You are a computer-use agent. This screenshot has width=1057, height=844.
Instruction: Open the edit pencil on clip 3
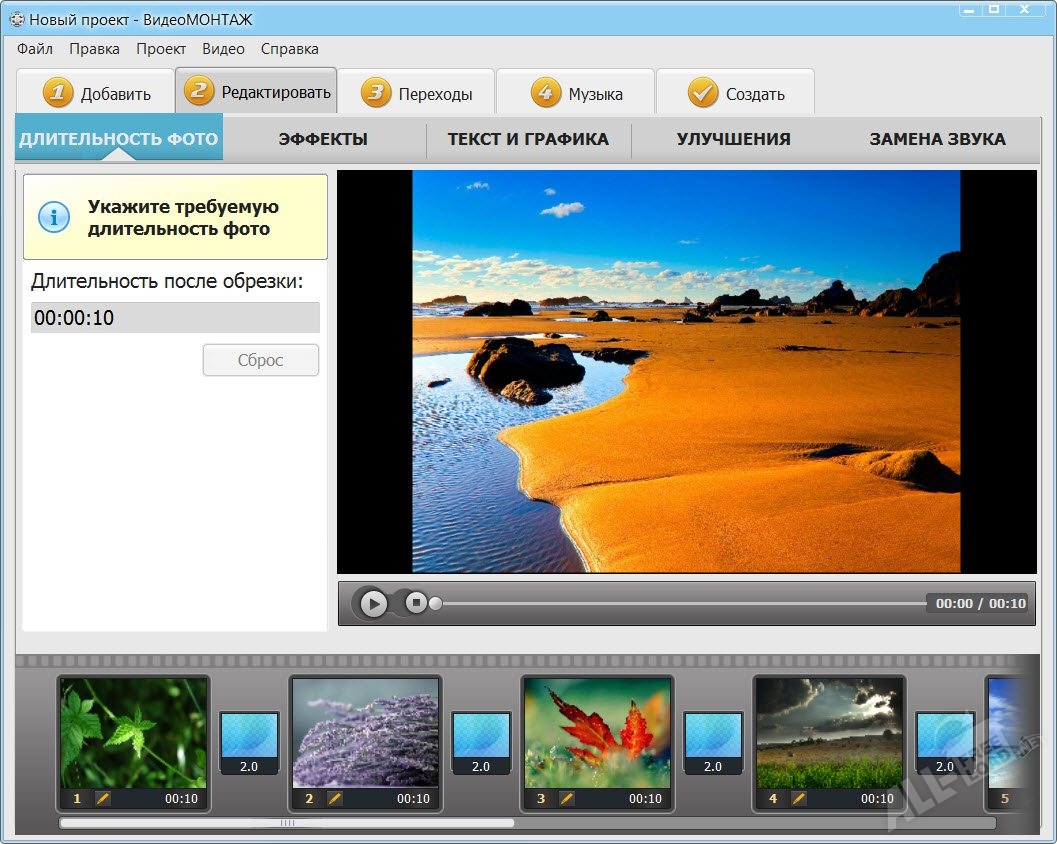(x=567, y=798)
